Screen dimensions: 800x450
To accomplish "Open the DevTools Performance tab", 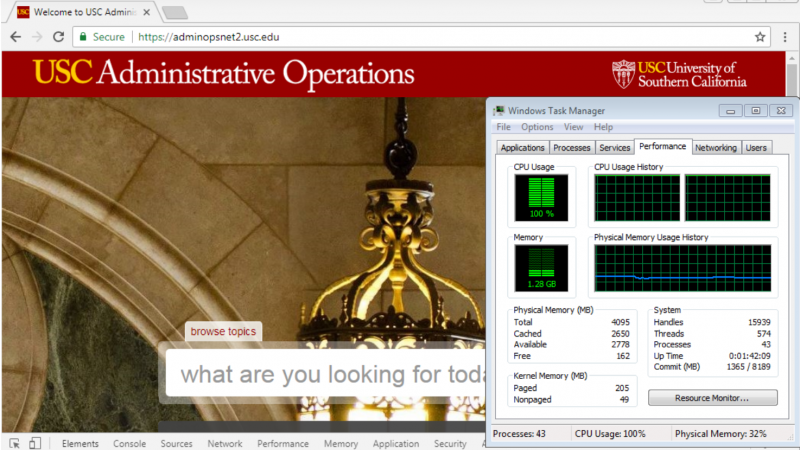I will 283,443.
